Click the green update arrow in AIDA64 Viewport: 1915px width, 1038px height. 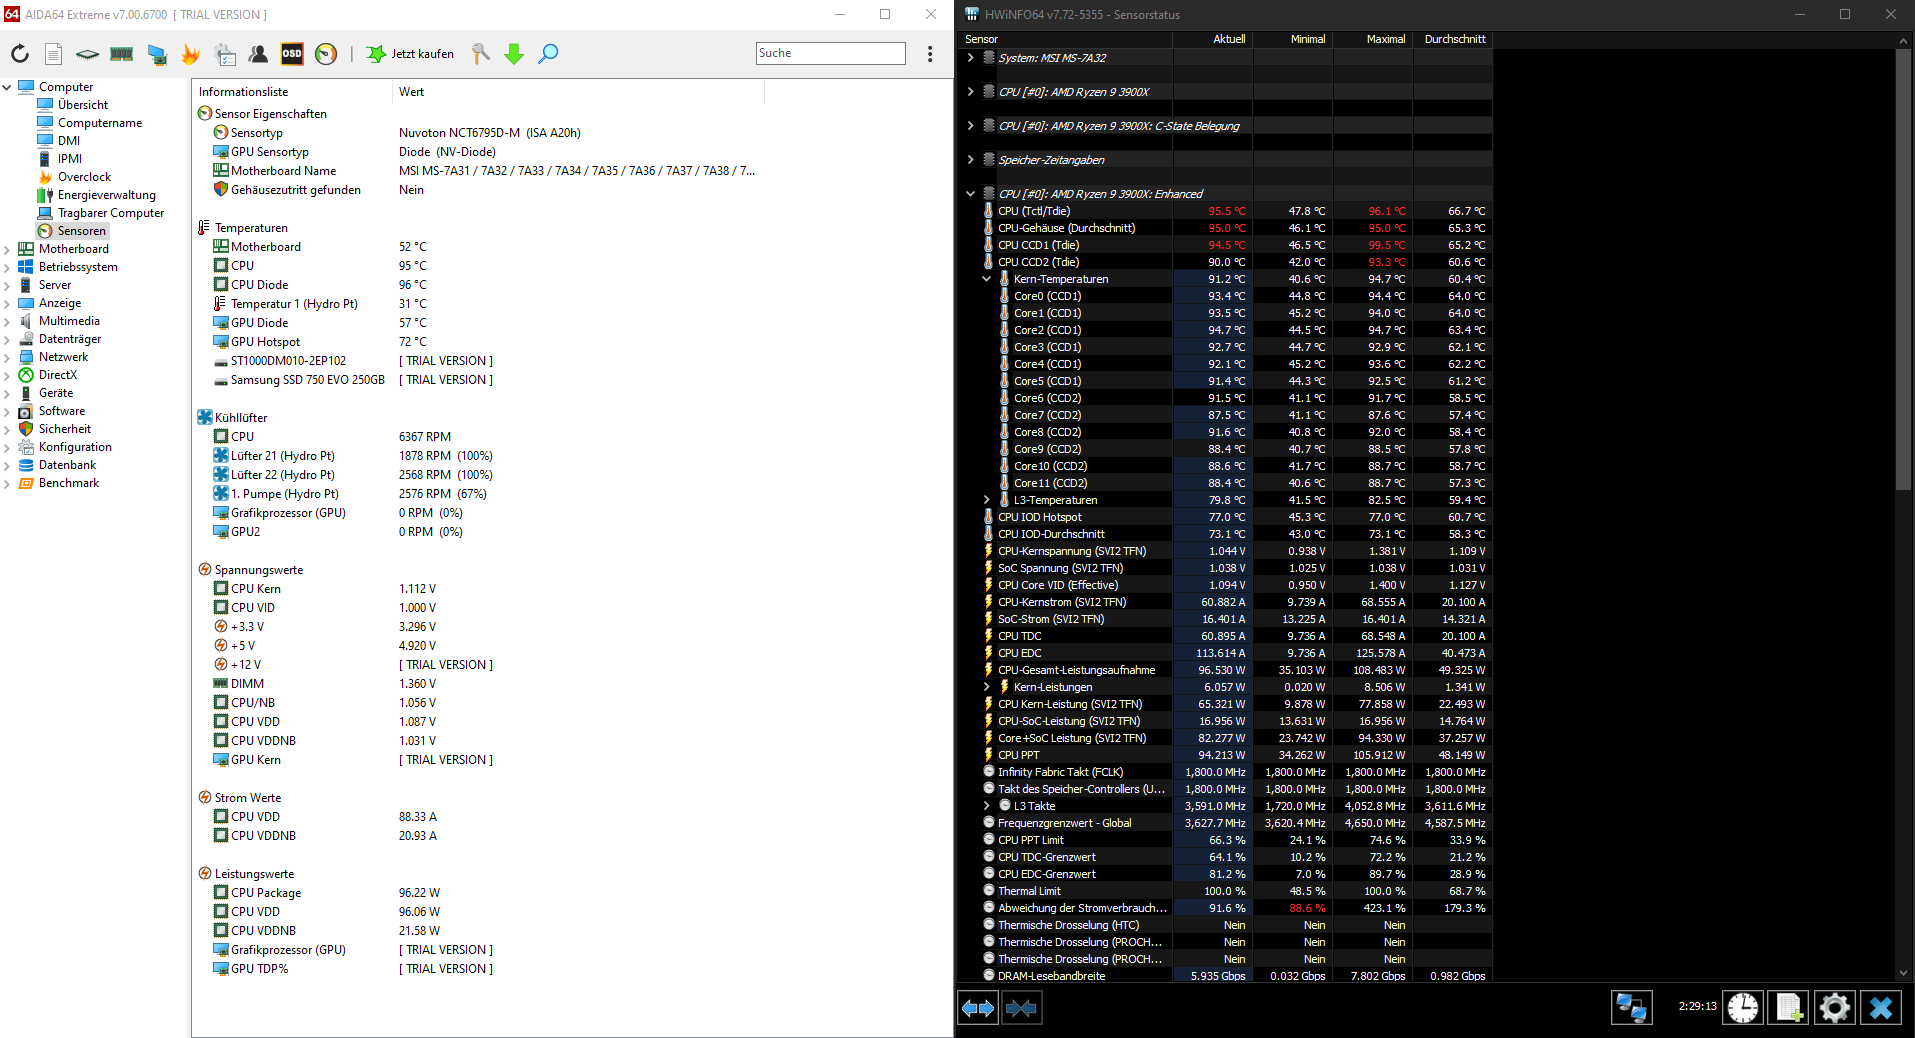pyautogui.click(x=514, y=54)
